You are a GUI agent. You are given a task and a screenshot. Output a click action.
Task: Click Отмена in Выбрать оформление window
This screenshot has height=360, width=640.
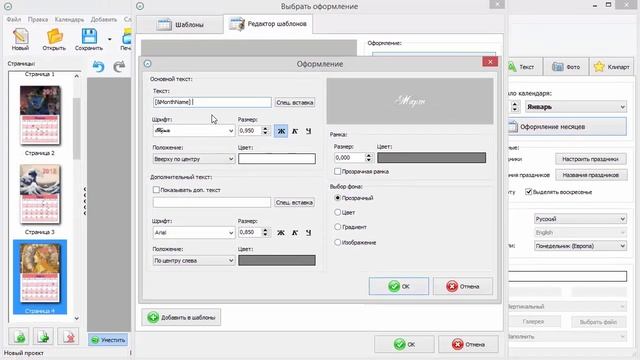[x=469, y=344]
